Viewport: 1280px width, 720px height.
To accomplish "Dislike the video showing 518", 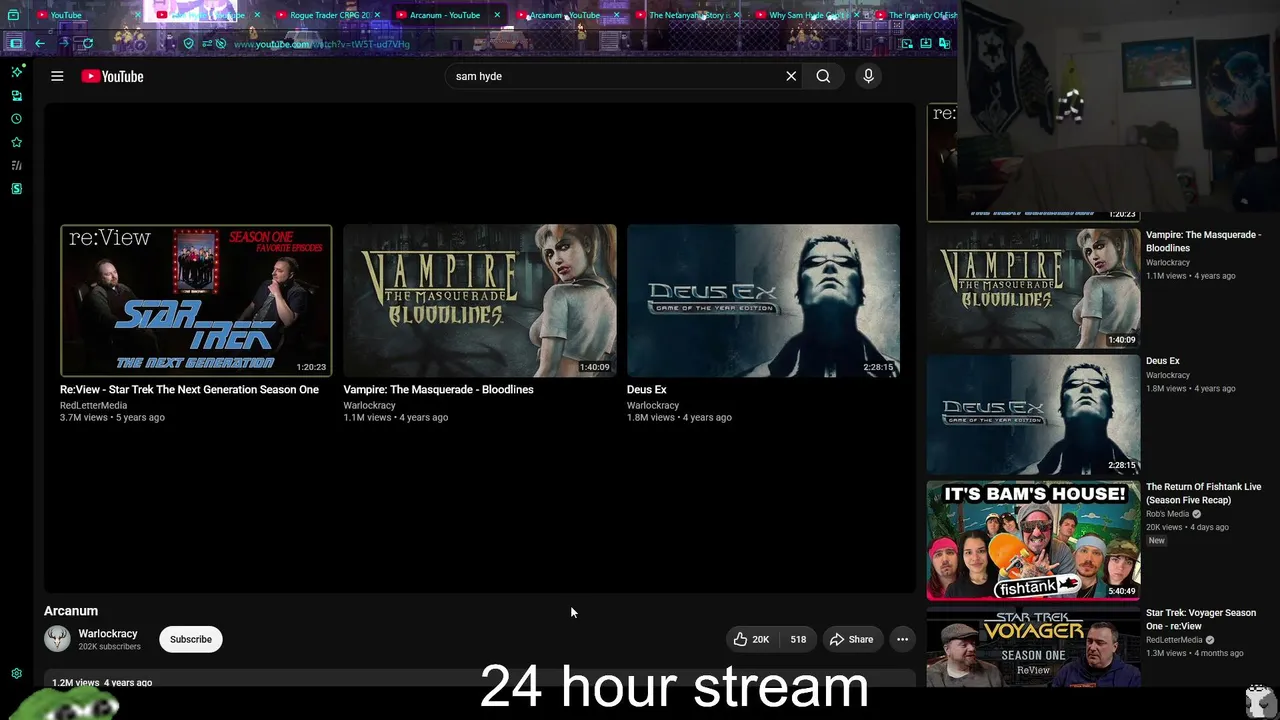I will point(798,639).
